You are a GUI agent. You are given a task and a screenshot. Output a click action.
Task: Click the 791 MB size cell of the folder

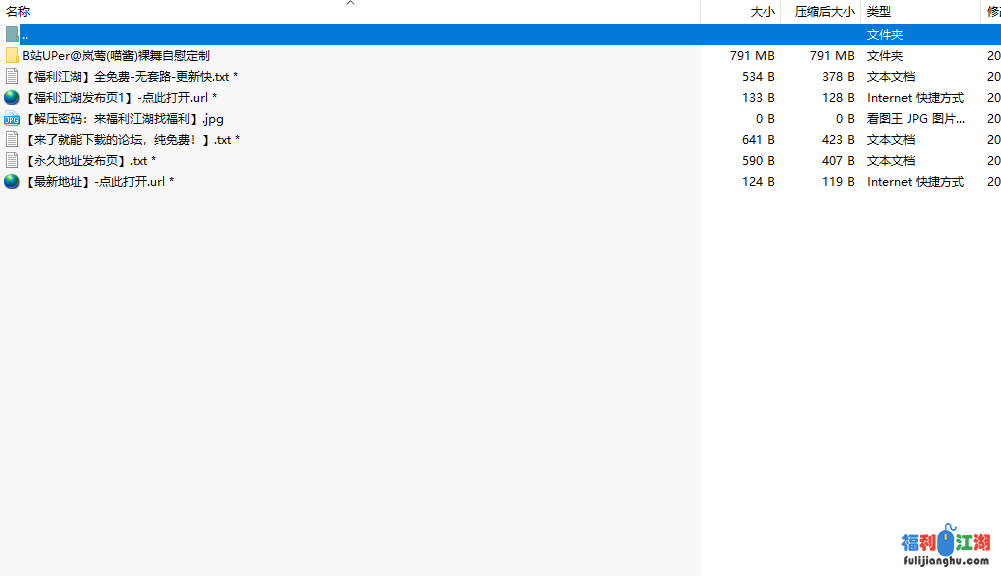752,56
